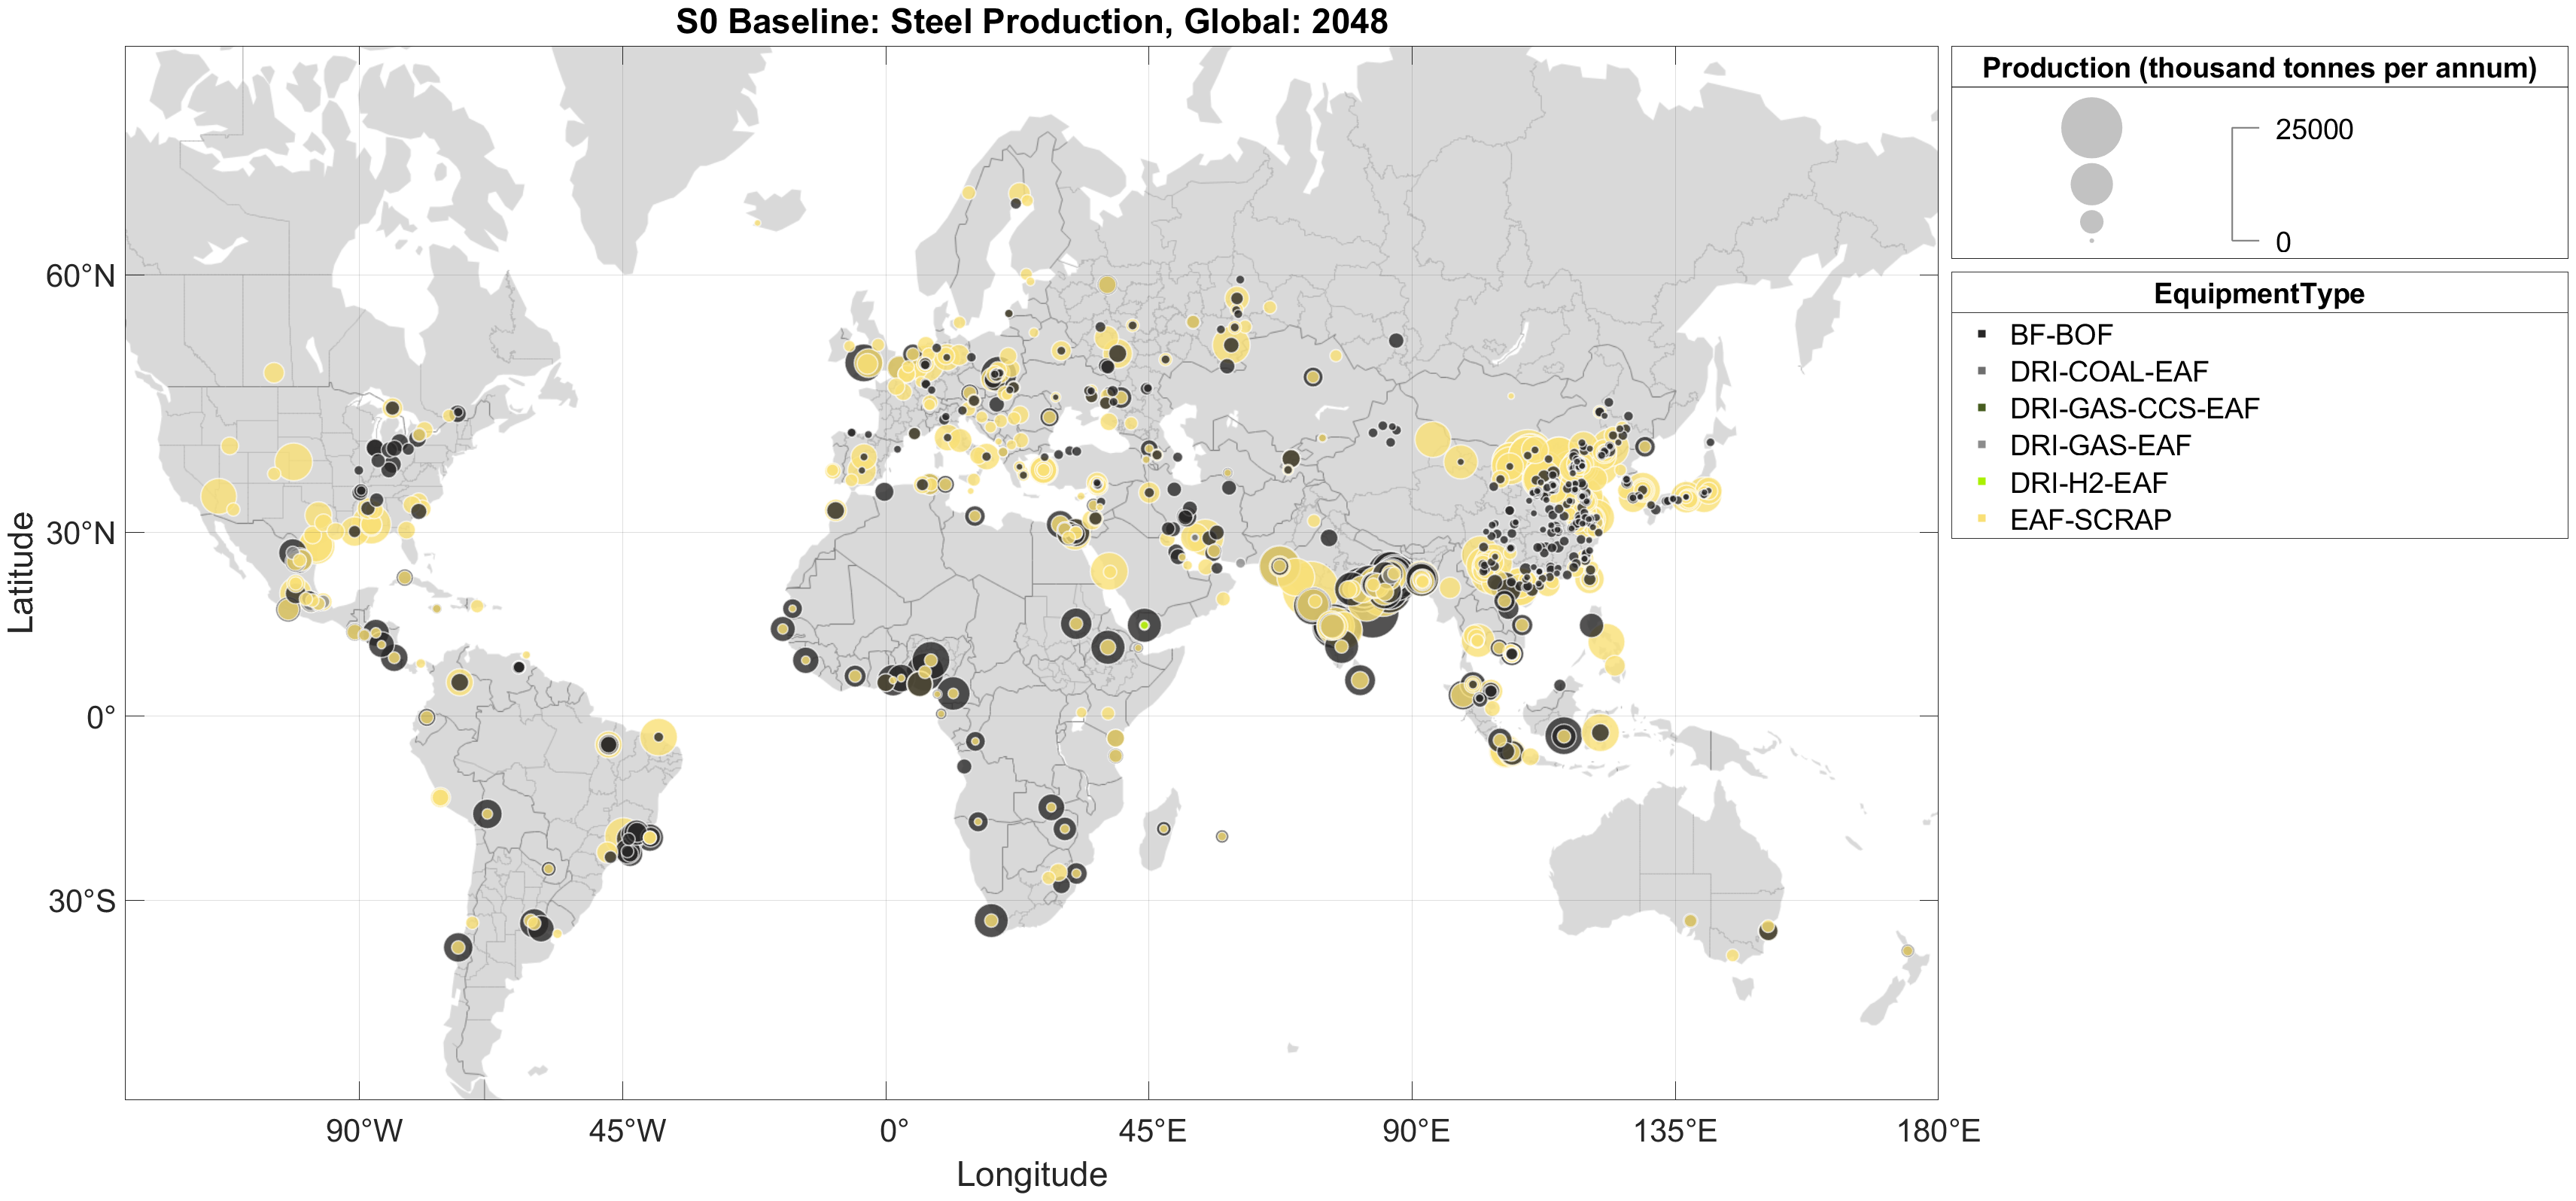
Task: Click the DRI-GAS-CCS-EAF legend marker
Action: point(1981,408)
